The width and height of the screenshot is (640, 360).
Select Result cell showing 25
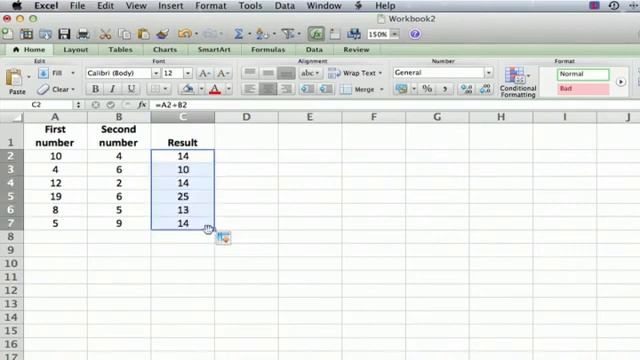point(183,196)
